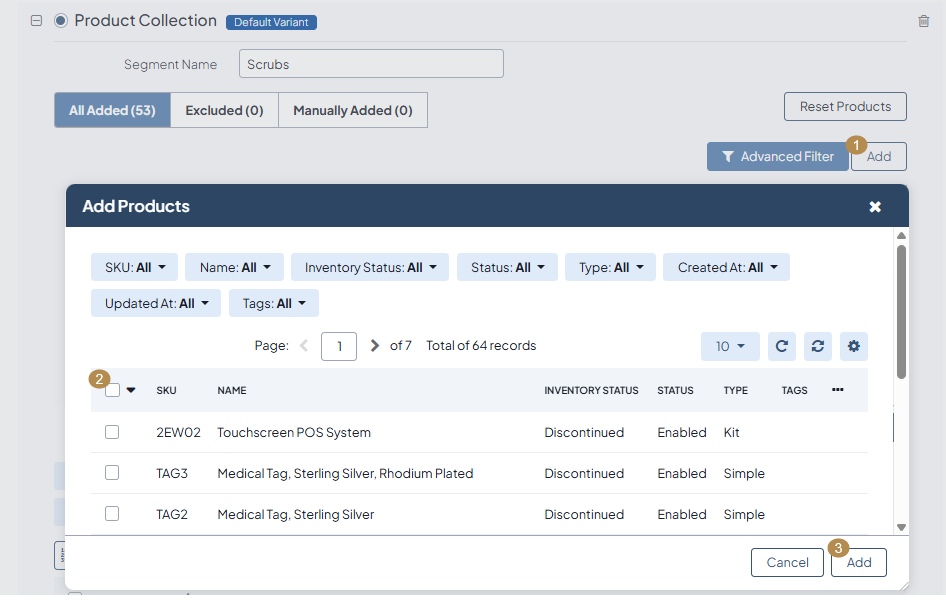Tick checkbox for SKU TAG3 row

click(112, 473)
